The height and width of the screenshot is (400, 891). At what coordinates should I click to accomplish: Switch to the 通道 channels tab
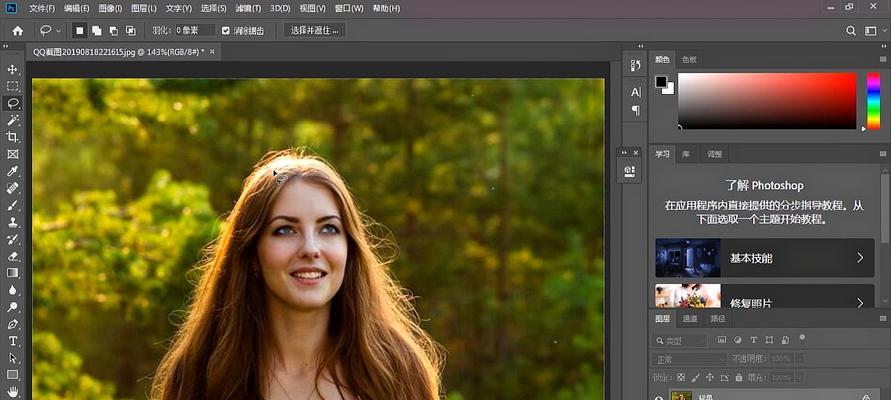coord(690,319)
